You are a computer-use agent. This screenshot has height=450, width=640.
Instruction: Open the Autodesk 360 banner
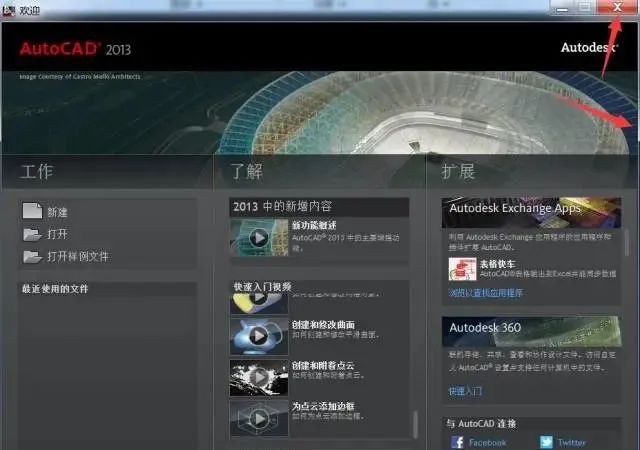531,331
